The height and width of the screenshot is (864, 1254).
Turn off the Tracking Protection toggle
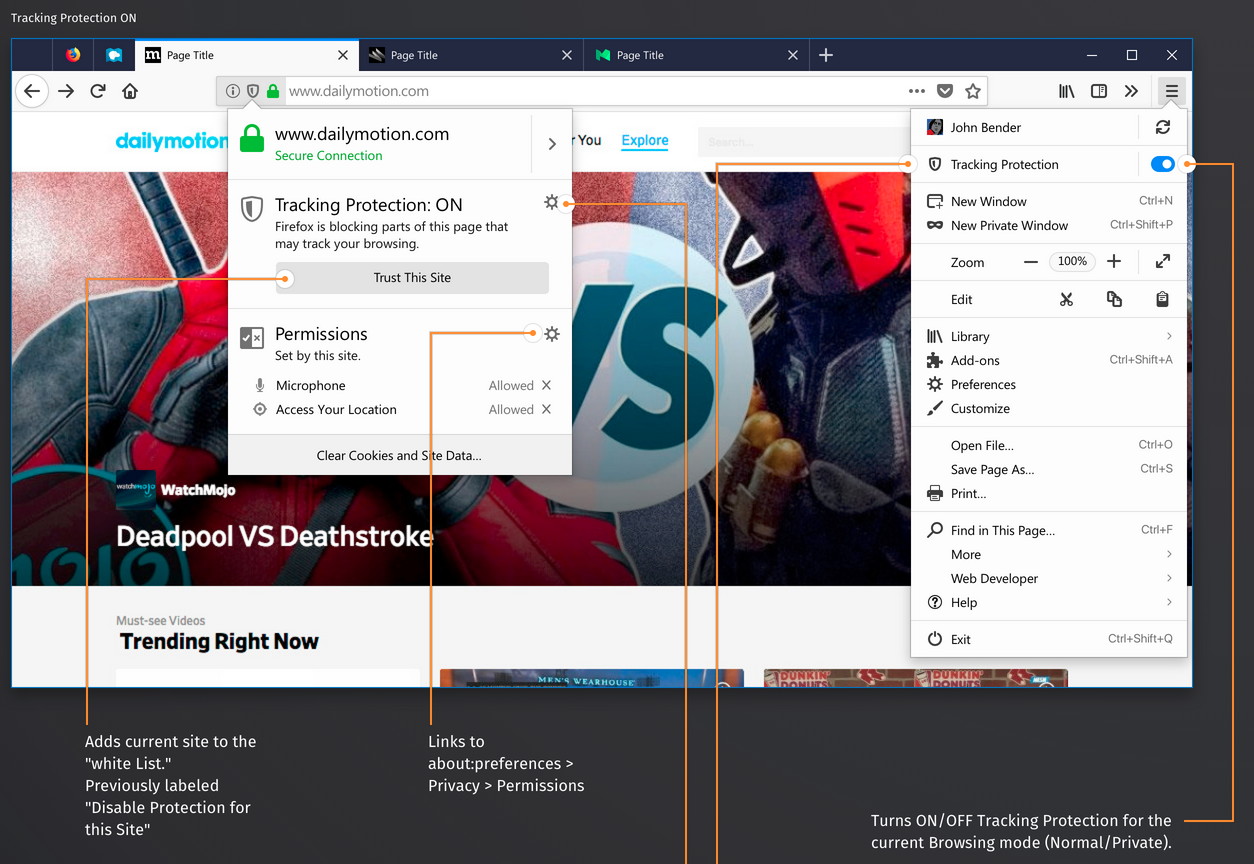[x=1162, y=164]
